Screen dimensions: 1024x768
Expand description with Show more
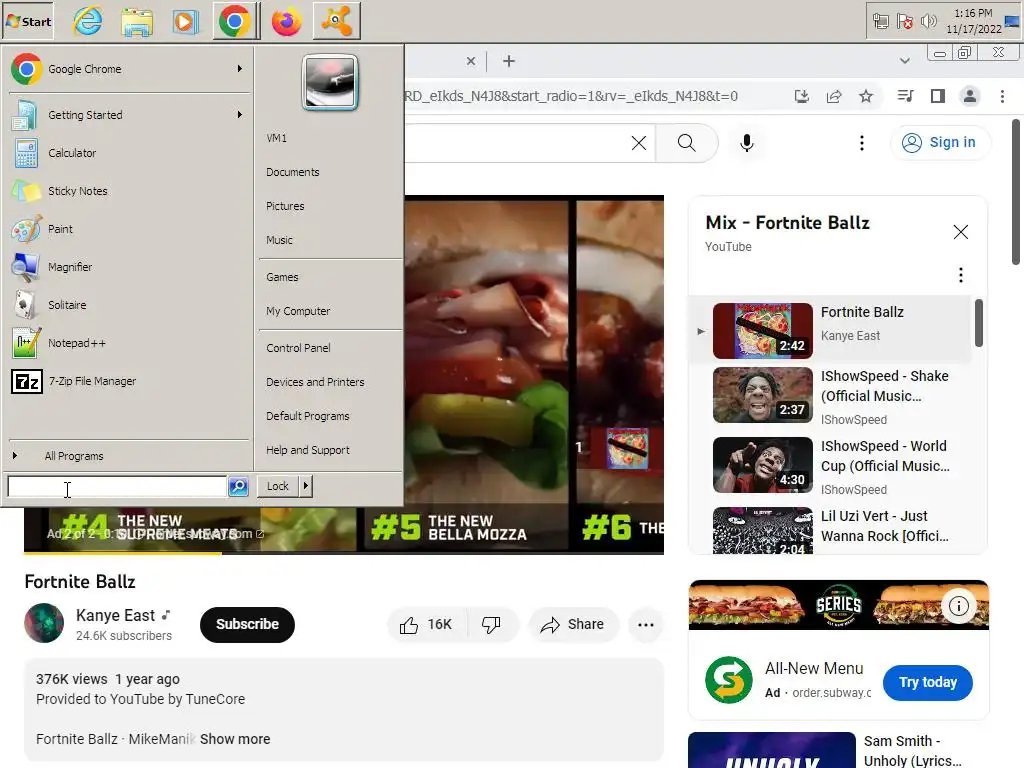pyautogui.click(x=235, y=739)
